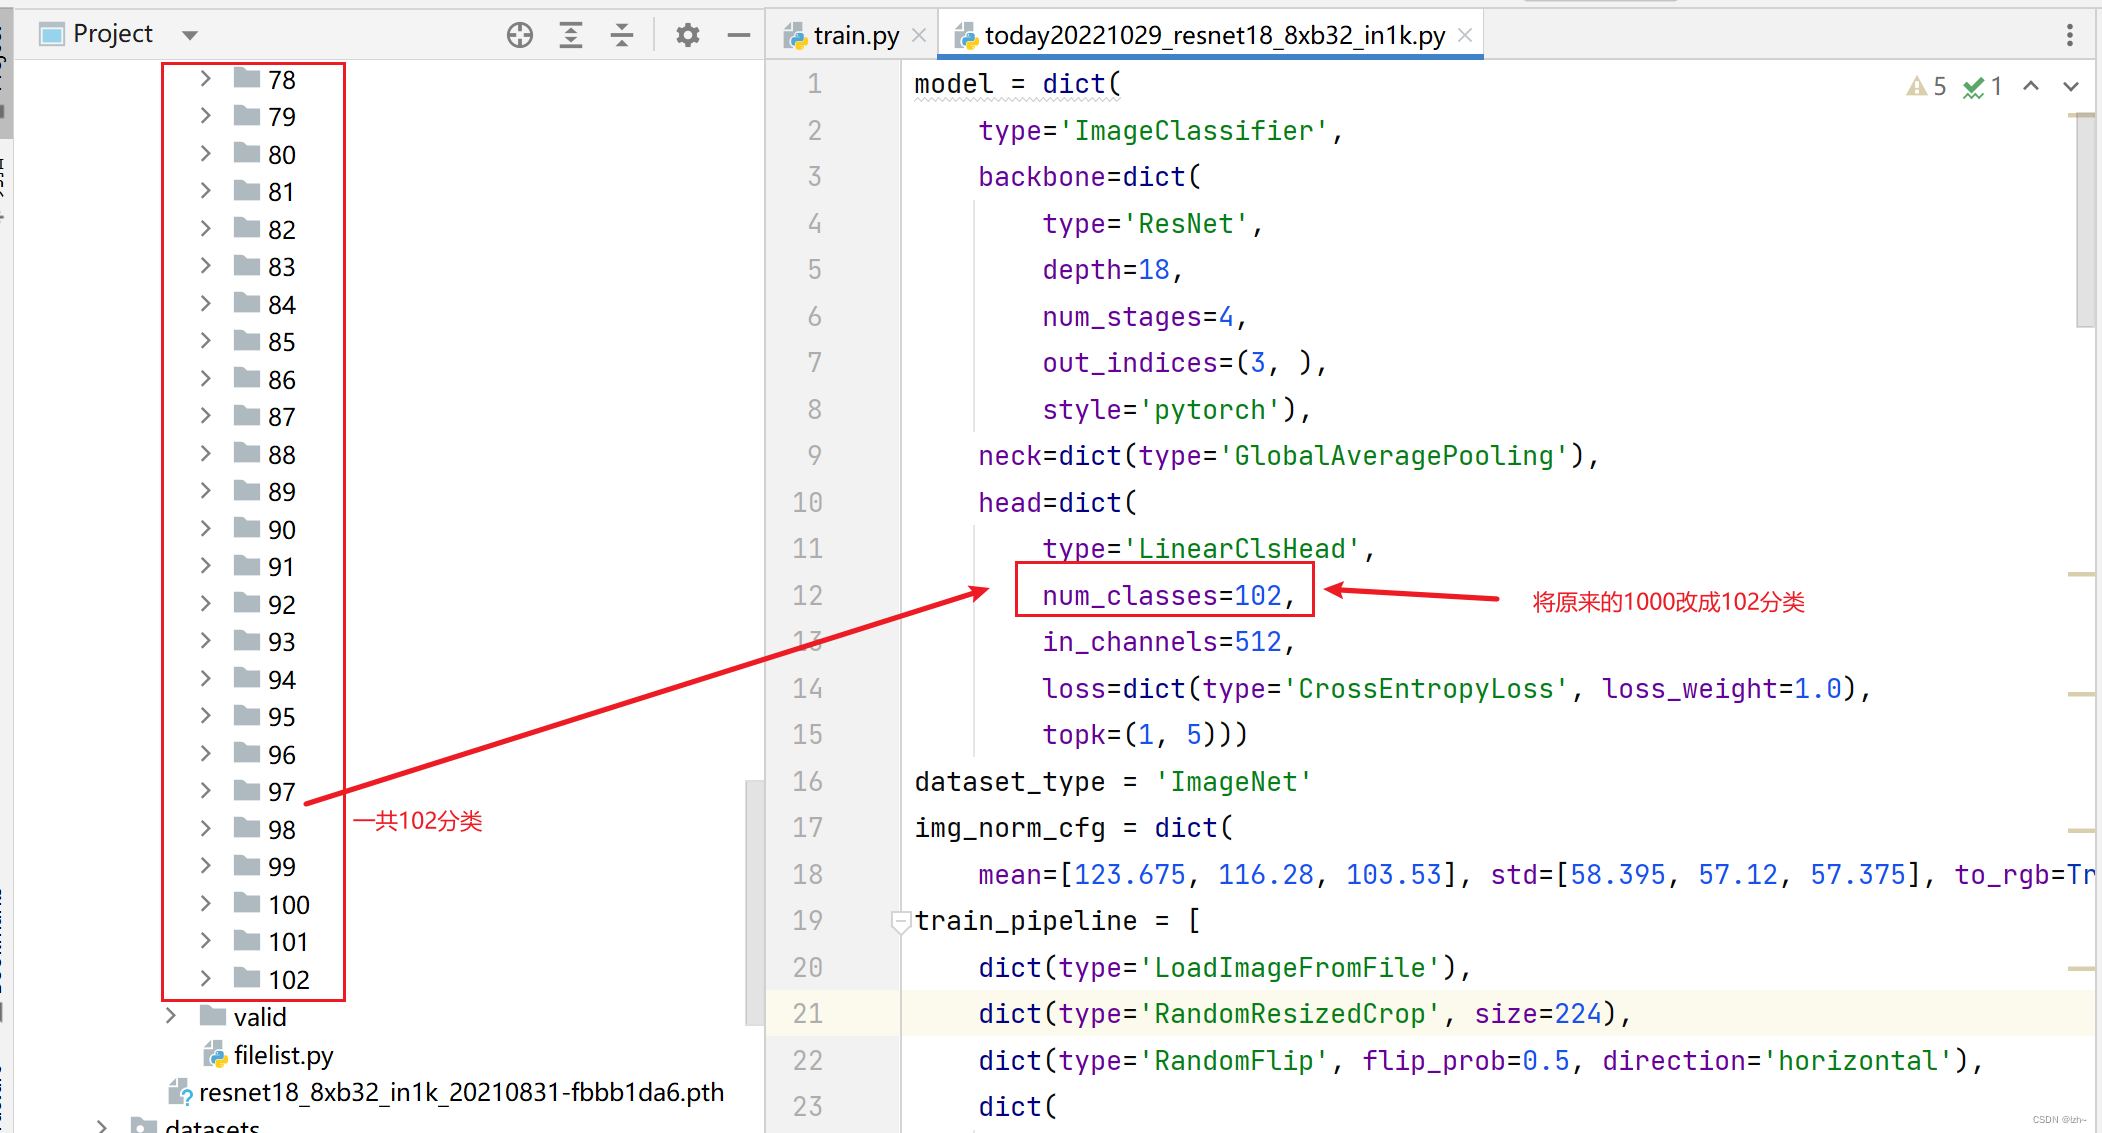2102x1133 pixels.
Task: Expand folder 78 in the tree
Action: (205, 78)
